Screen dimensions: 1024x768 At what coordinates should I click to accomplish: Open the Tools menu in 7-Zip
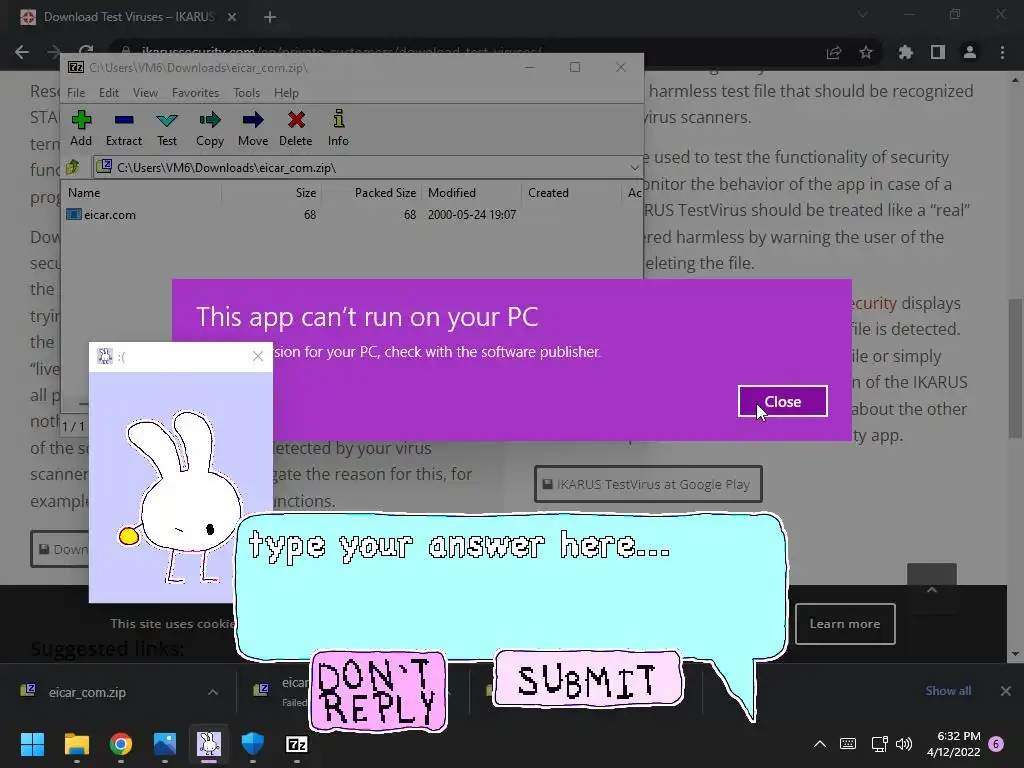click(246, 93)
